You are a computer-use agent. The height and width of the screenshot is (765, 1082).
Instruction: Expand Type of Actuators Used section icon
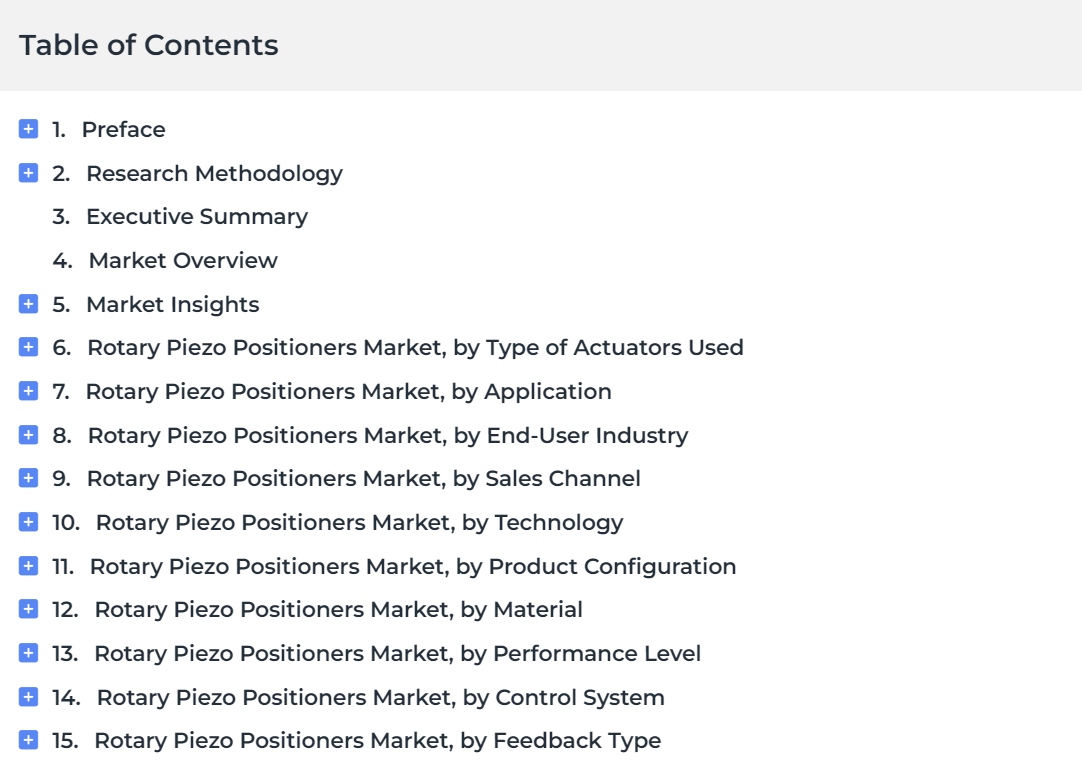(x=28, y=347)
